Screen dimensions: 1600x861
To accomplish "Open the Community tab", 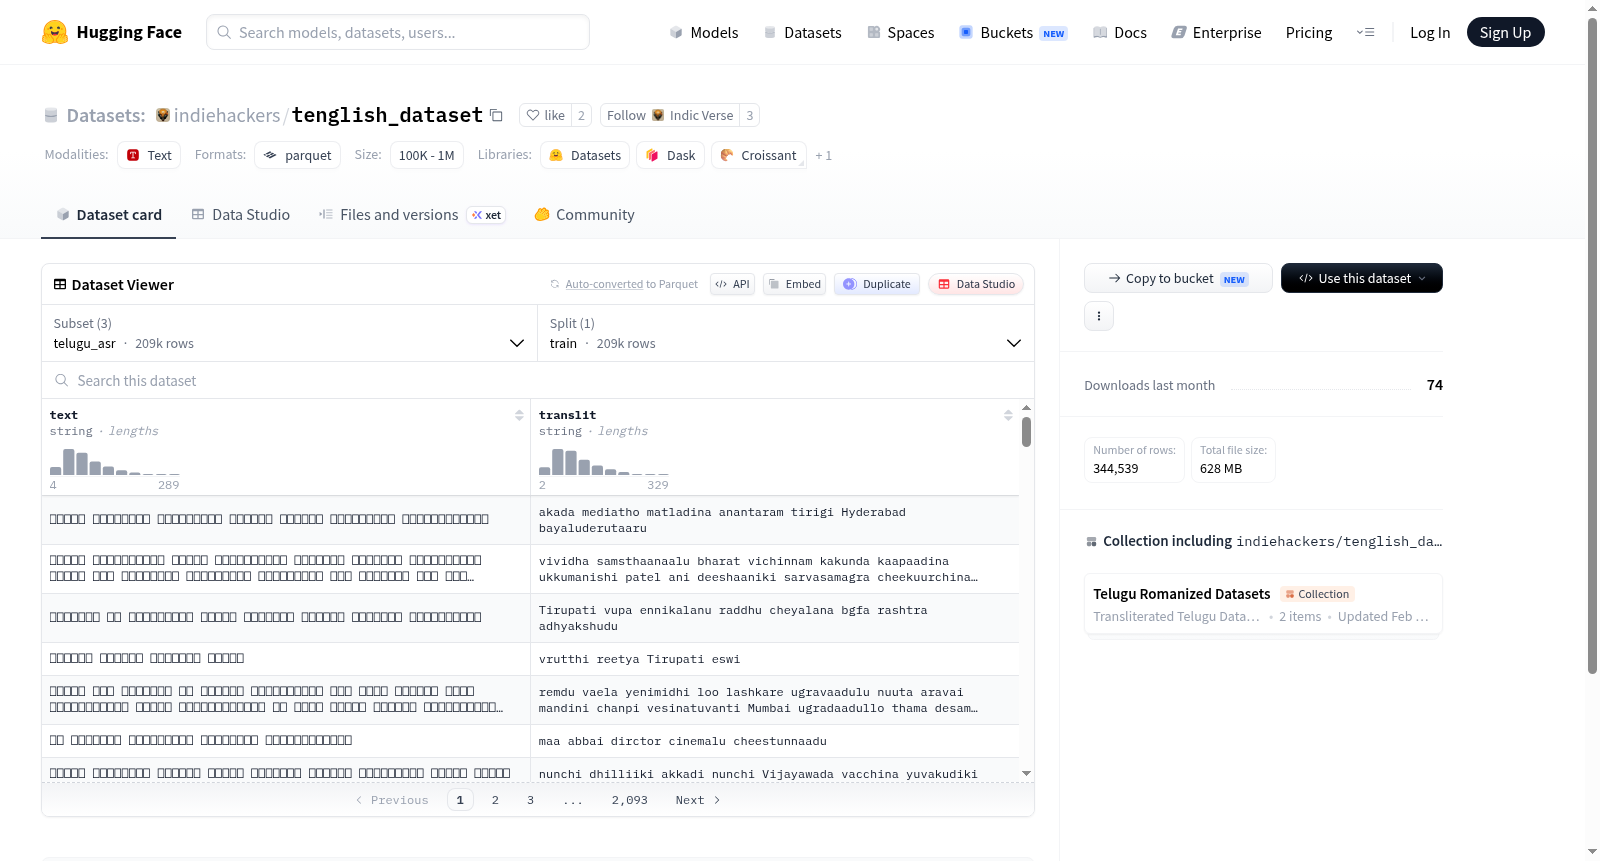I will pos(584,214).
